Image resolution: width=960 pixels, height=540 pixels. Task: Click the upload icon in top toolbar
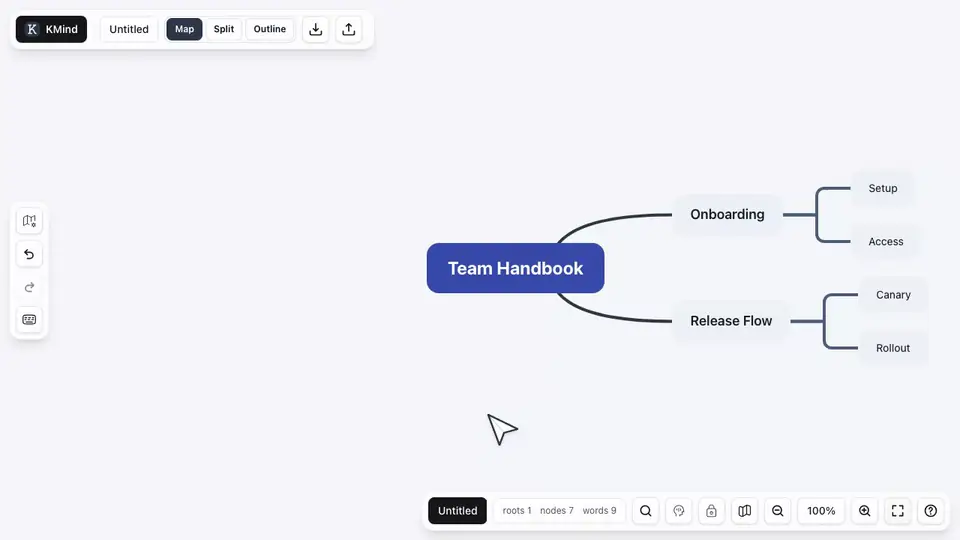(348, 29)
